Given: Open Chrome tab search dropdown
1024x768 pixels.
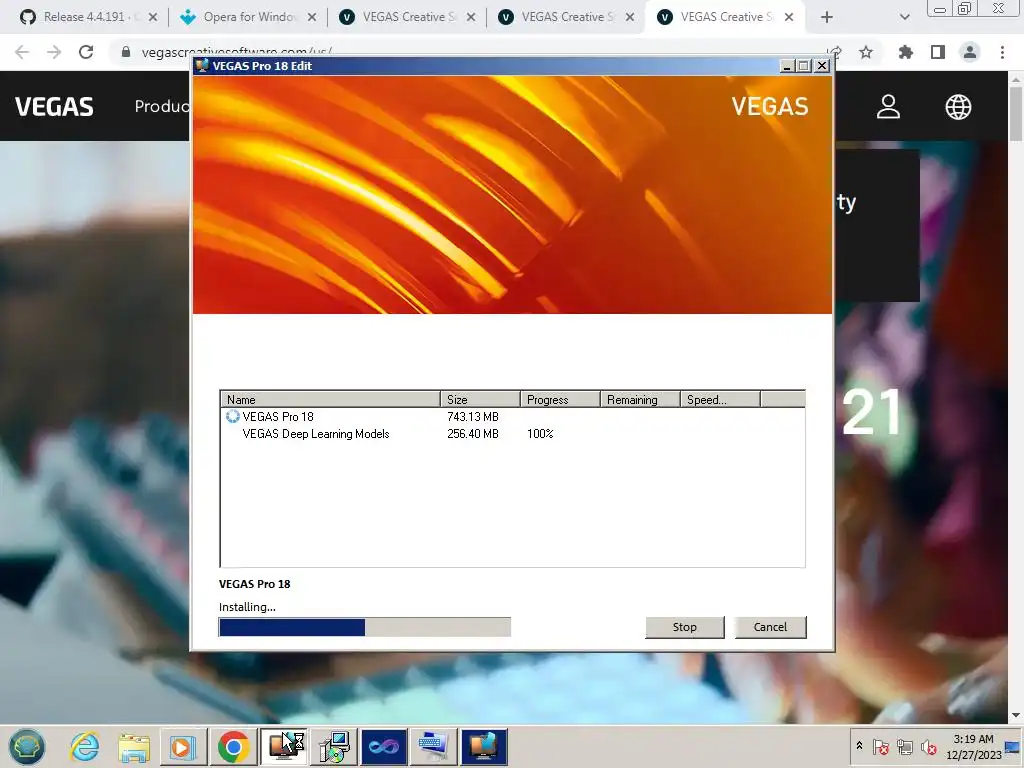Looking at the screenshot, I should pyautogui.click(x=904, y=17).
